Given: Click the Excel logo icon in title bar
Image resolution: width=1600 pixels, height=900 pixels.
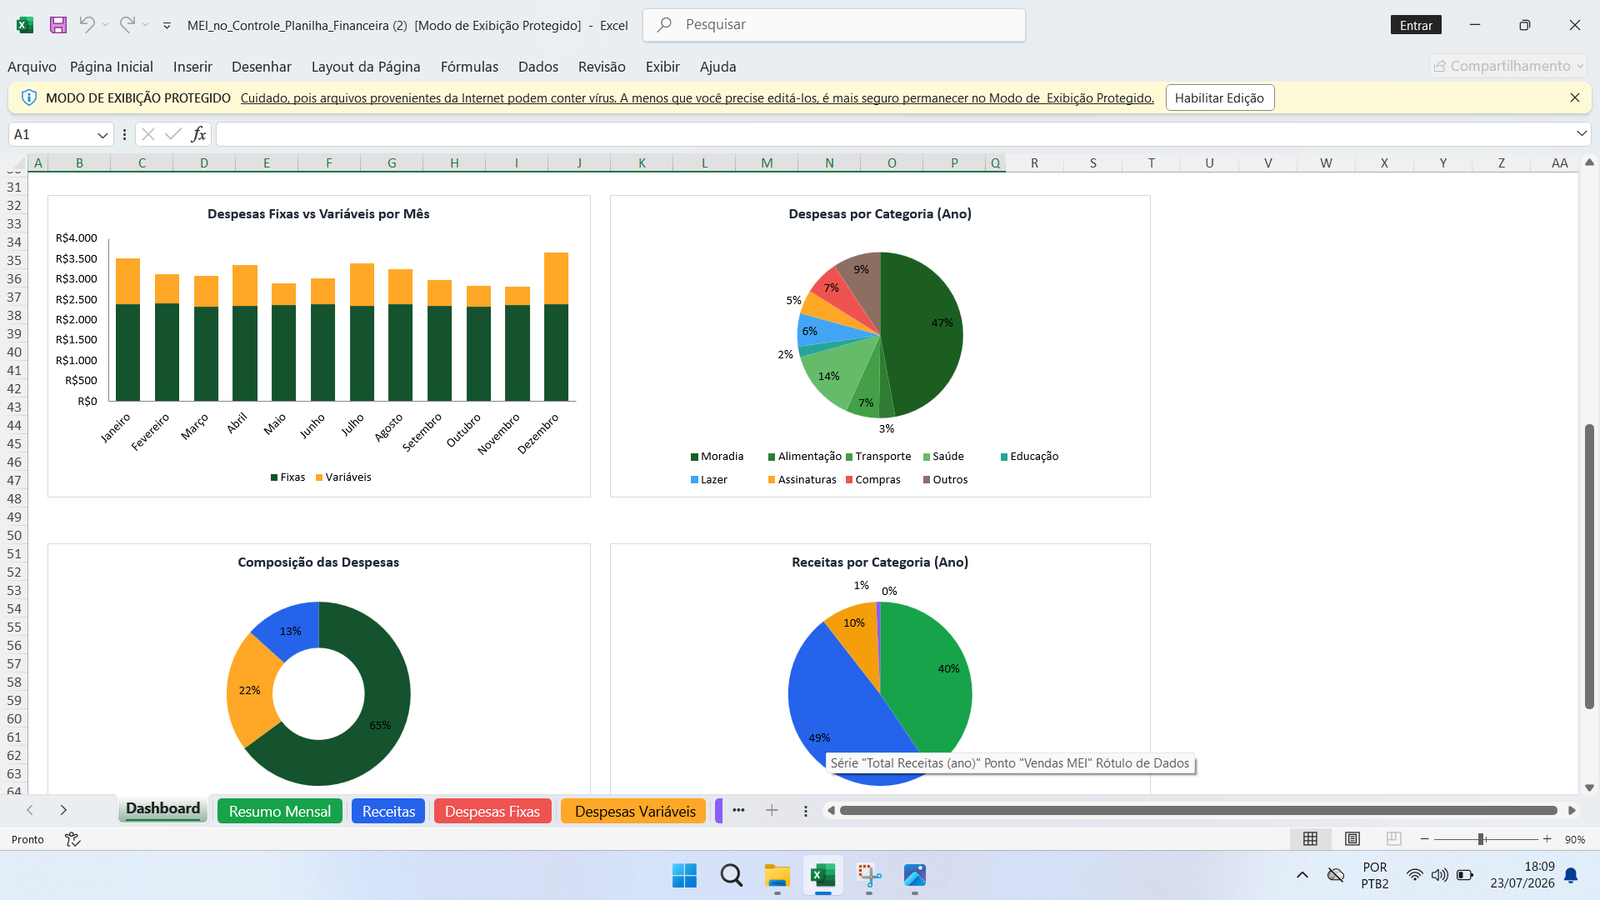Looking at the screenshot, I should [x=25, y=25].
